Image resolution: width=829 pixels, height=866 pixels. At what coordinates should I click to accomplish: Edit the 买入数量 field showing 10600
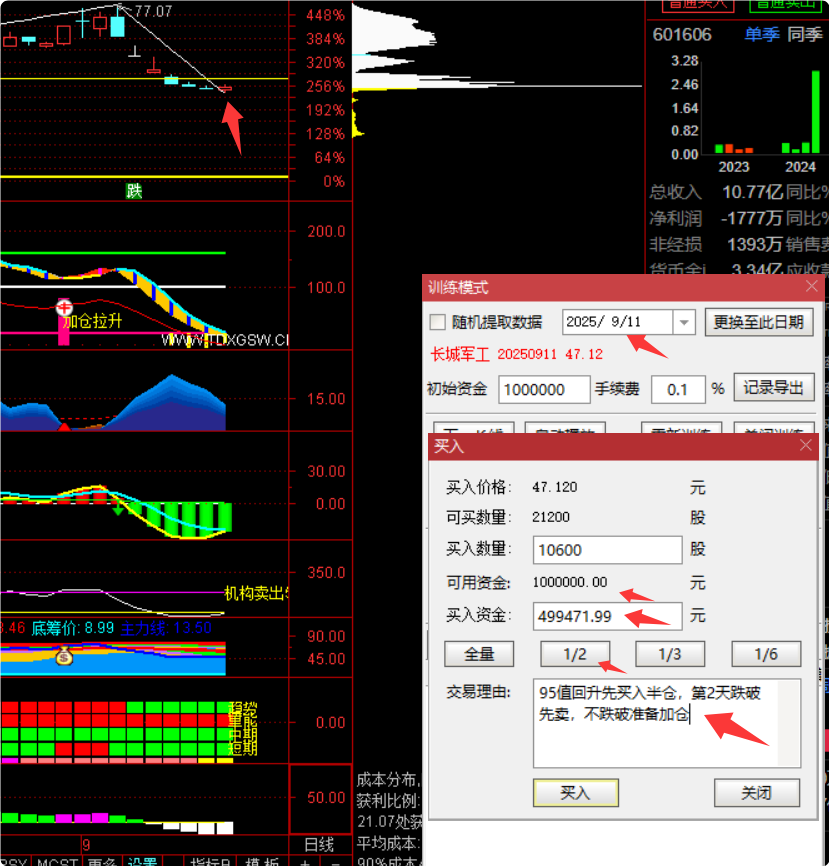click(x=607, y=550)
